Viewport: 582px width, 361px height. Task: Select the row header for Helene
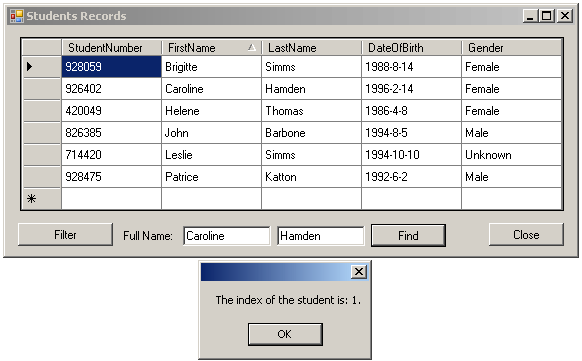(42, 111)
